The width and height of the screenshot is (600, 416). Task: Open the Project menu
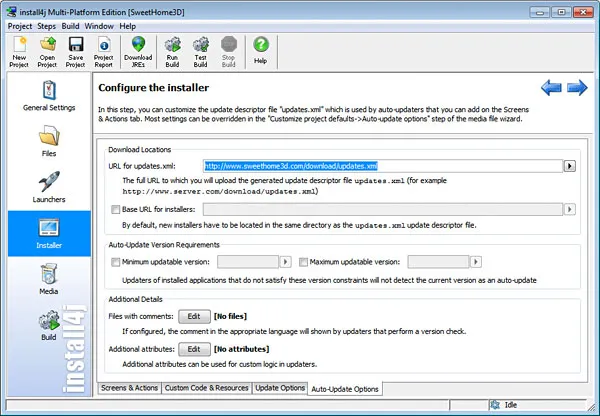click(20, 26)
